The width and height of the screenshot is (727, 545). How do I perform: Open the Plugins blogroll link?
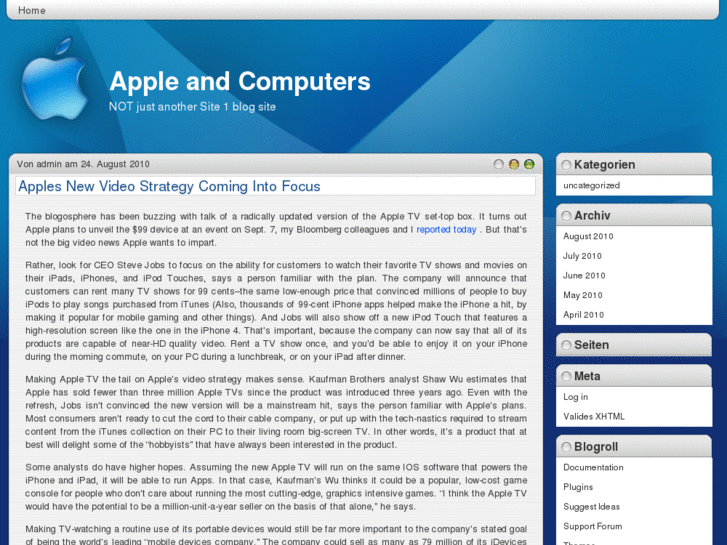[x=578, y=487]
